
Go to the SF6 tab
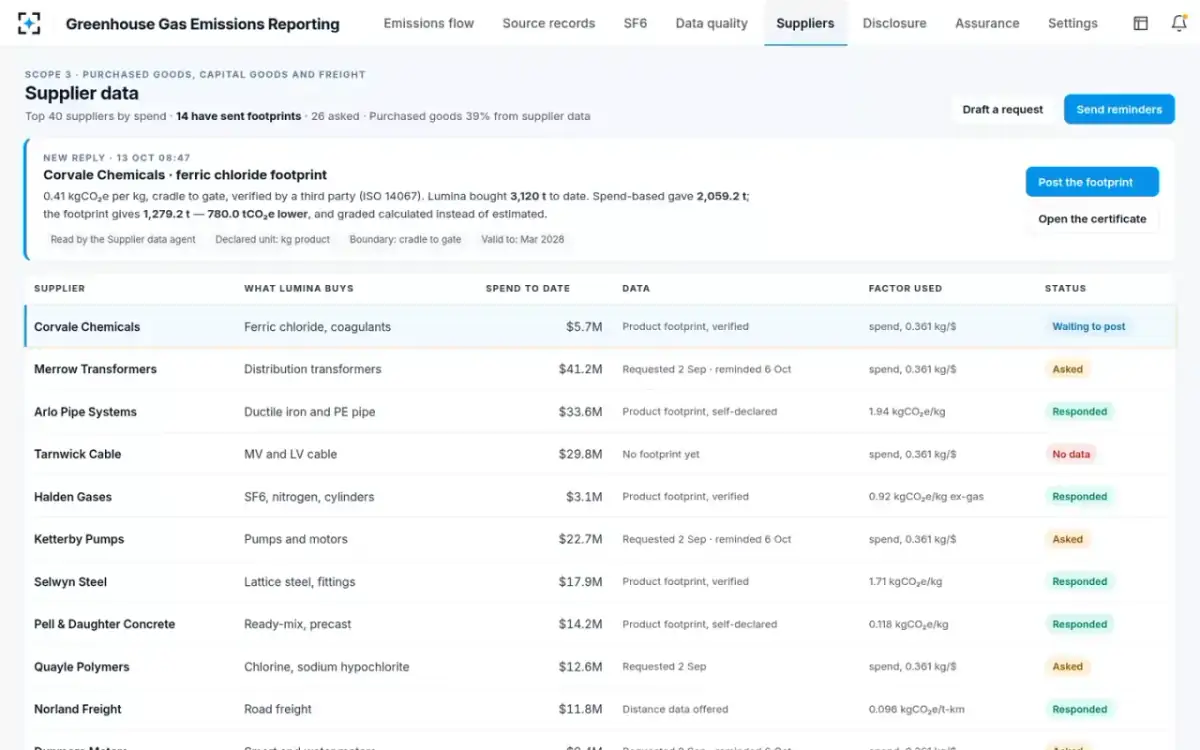[635, 23]
